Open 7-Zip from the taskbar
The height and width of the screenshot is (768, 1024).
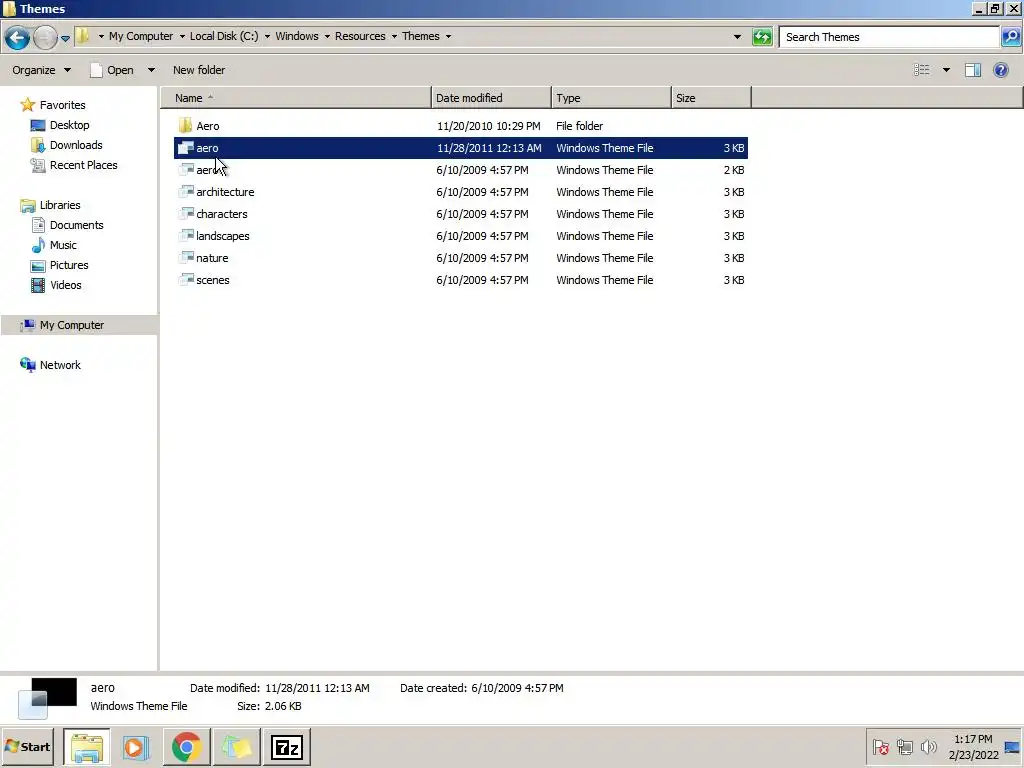point(287,747)
